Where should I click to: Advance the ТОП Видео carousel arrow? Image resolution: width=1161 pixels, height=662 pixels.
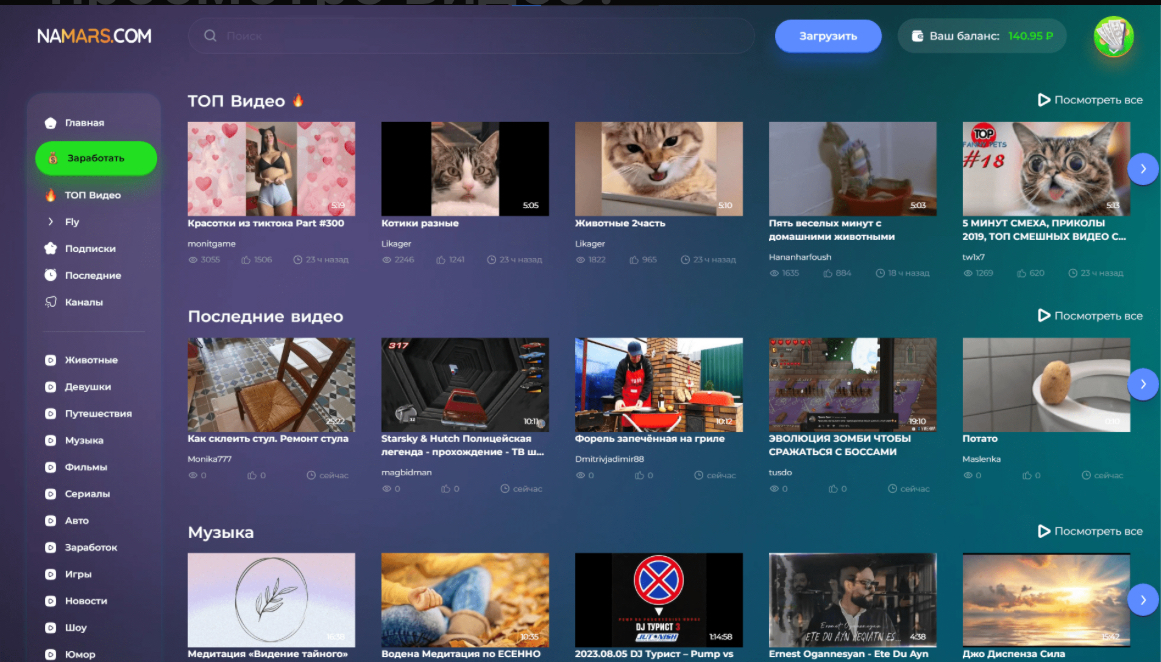(1143, 169)
